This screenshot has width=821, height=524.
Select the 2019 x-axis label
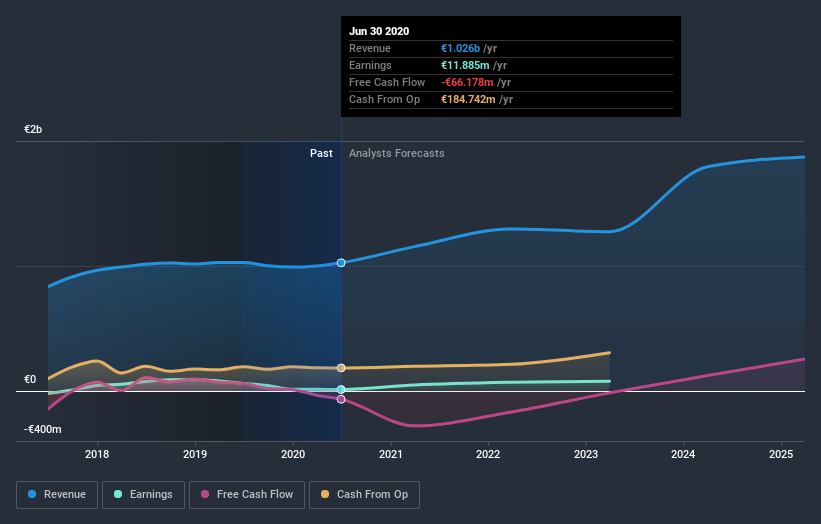(x=195, y=454)
